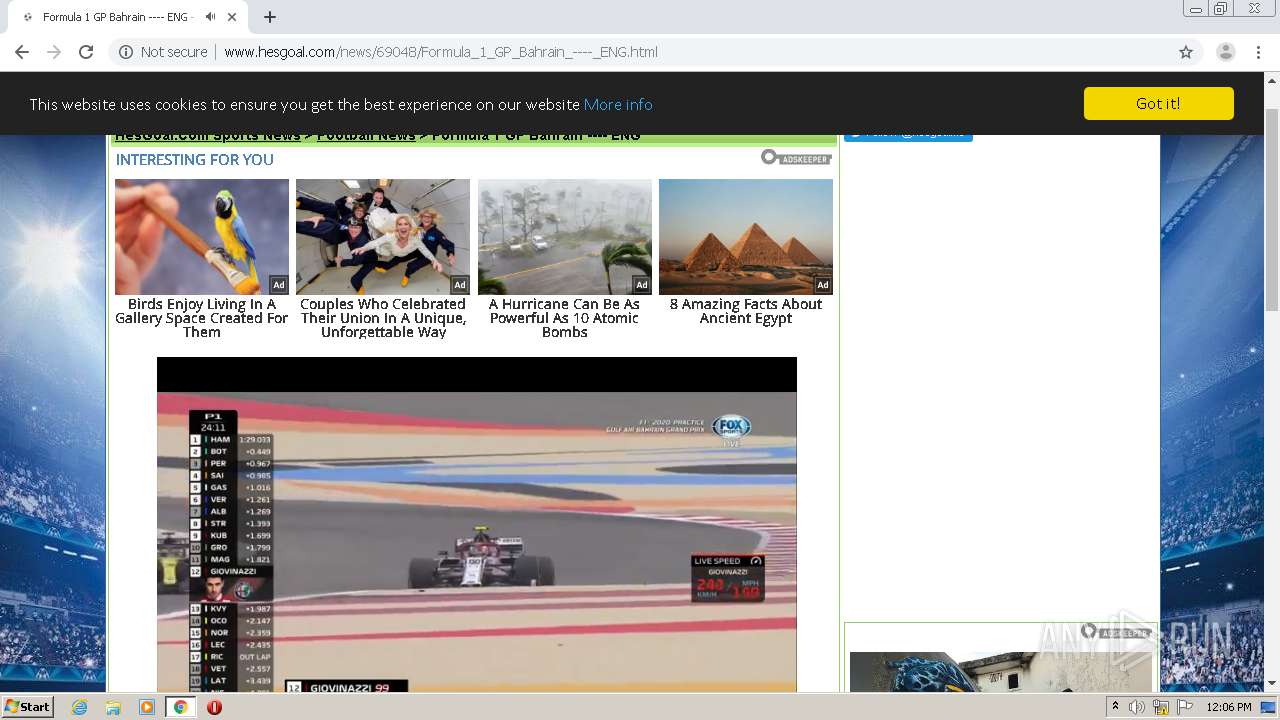This screenshot has height=720, width=1280.
Task: Open the Chrome profile avatar
Action: (1225, 52)
